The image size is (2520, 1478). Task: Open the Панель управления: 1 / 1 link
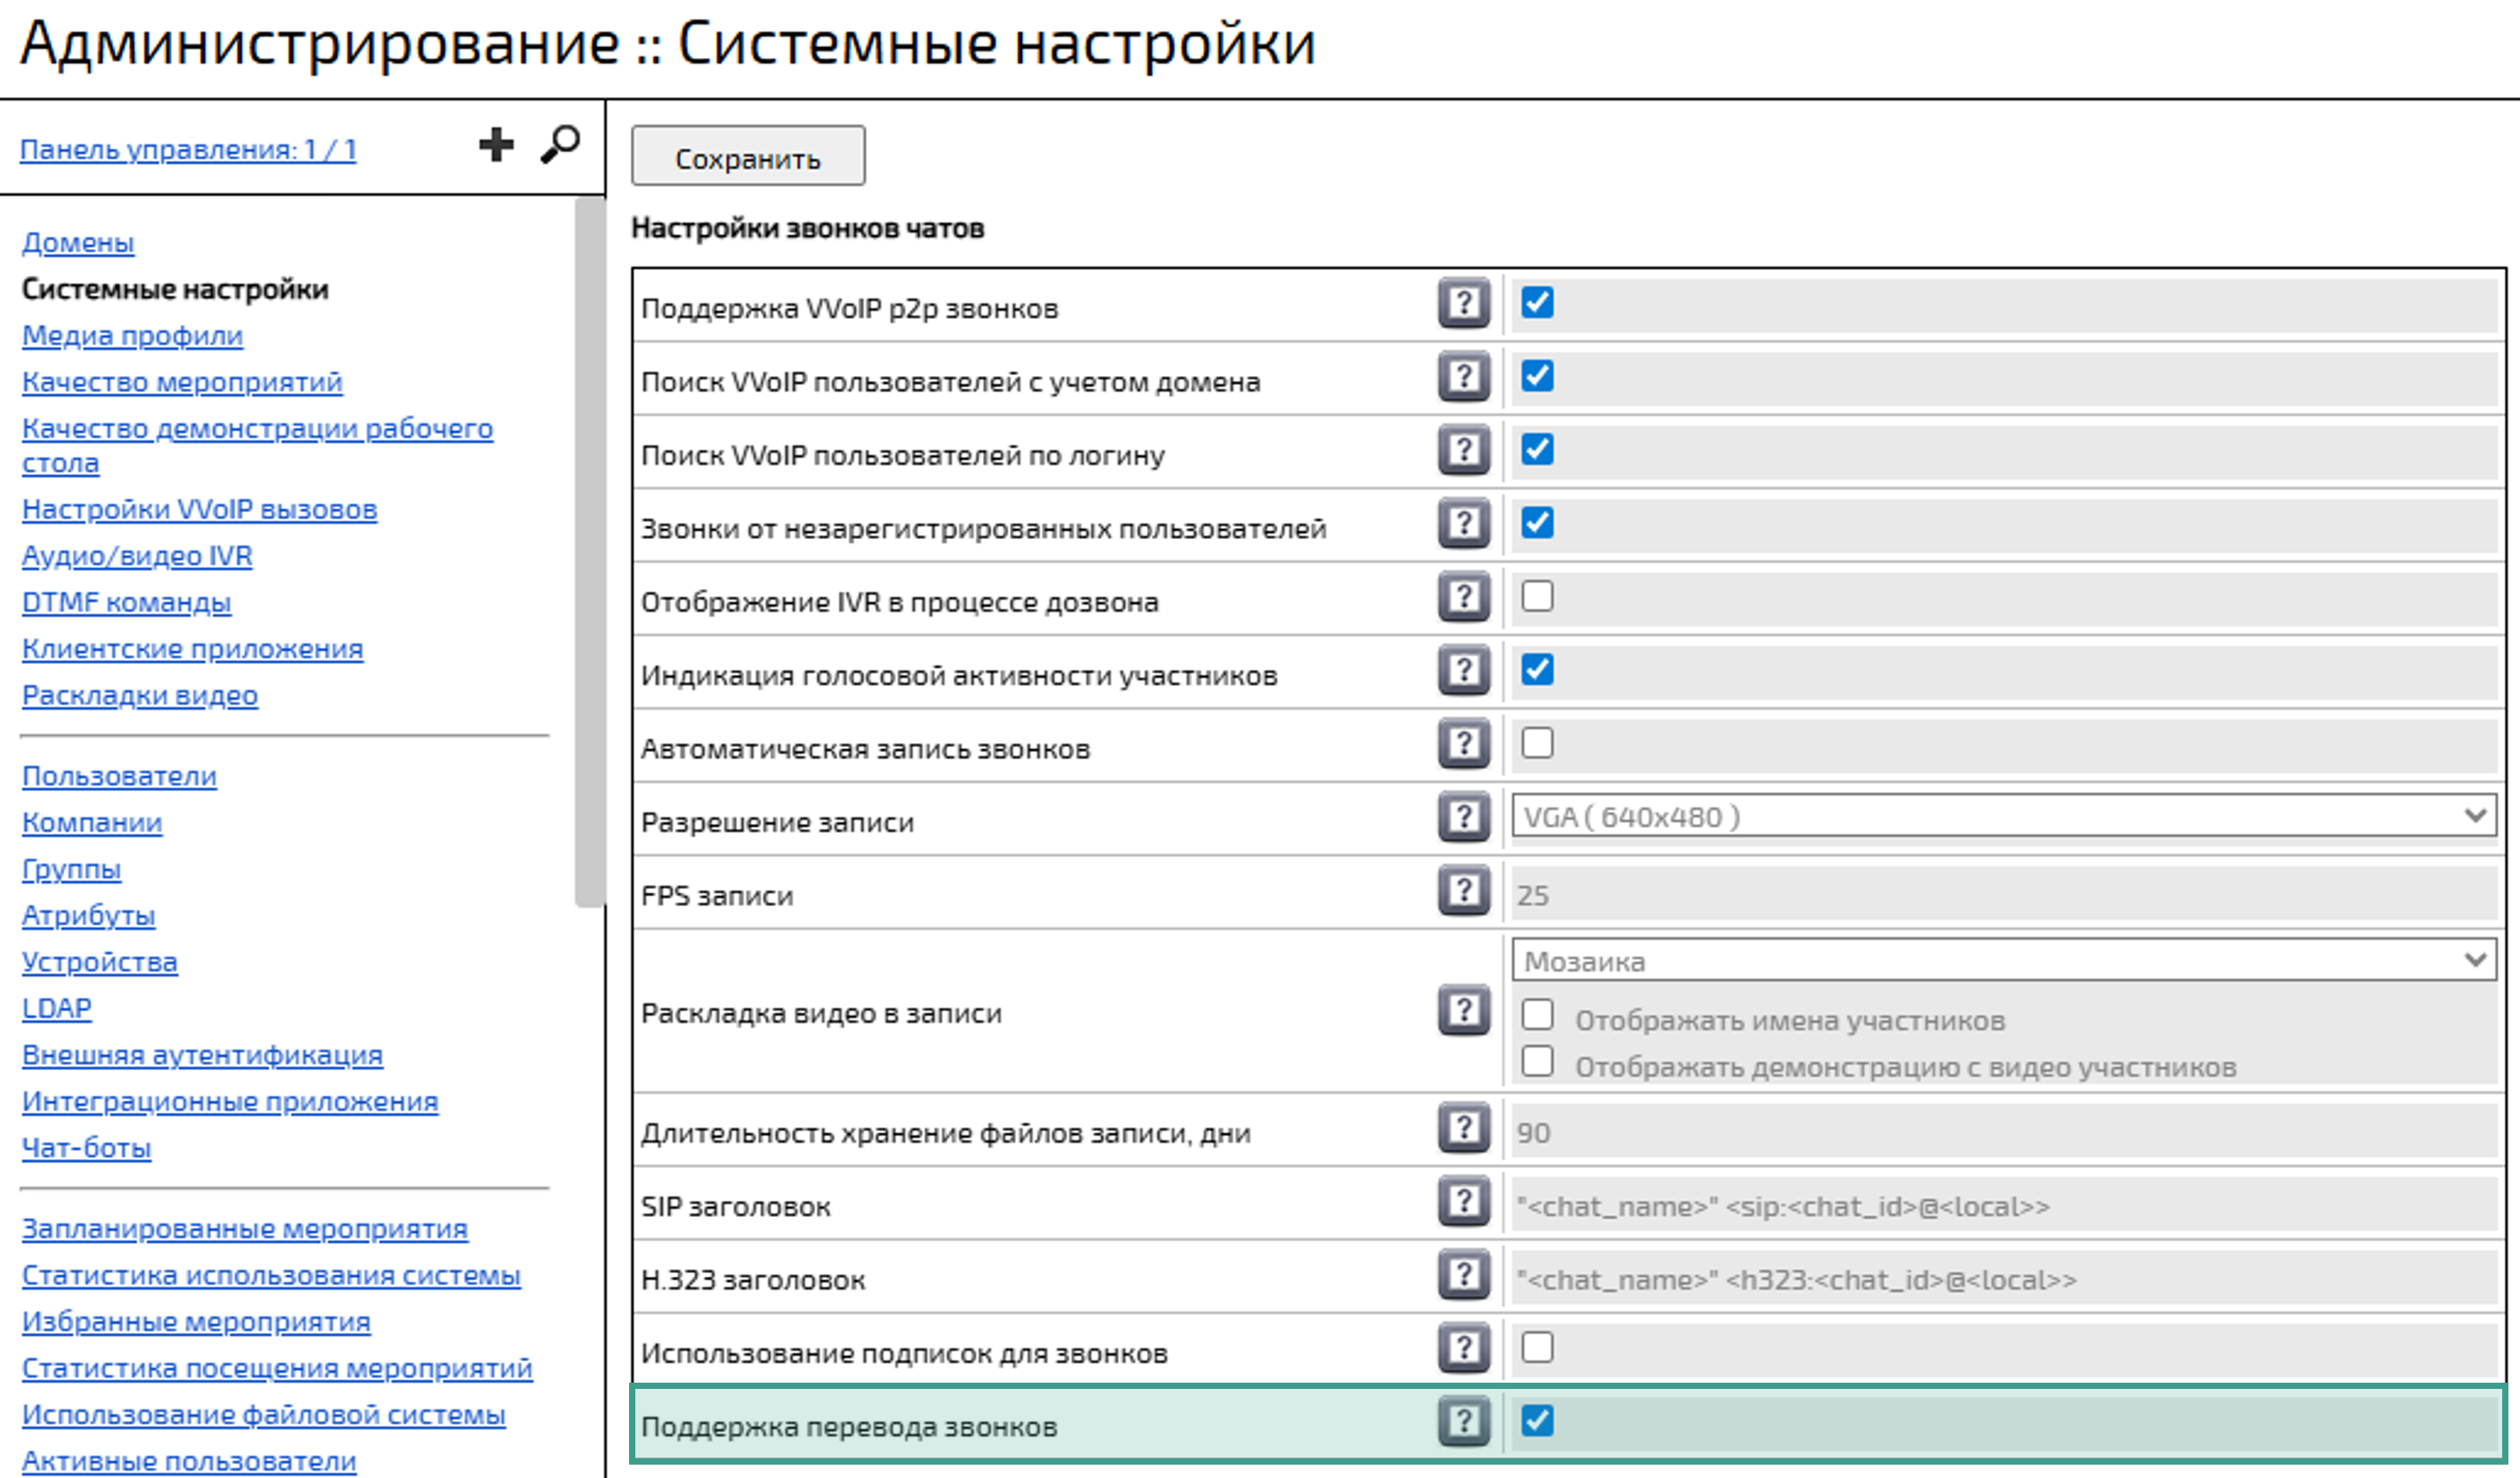(x=188, y=150)
